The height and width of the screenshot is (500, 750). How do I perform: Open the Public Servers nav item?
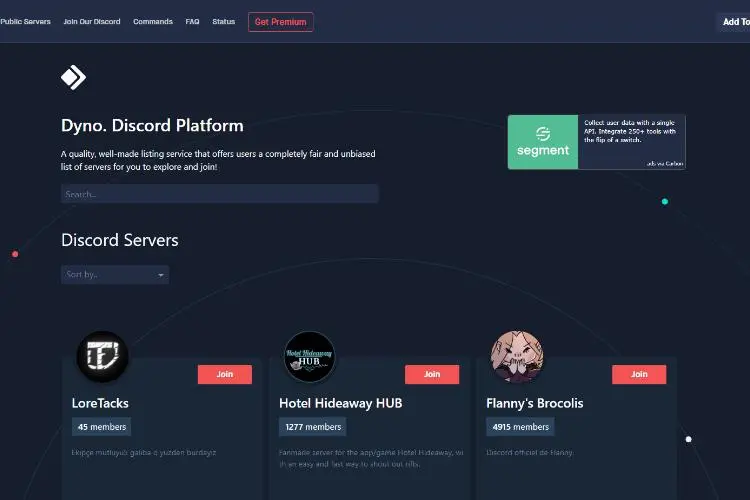(25, 22)
